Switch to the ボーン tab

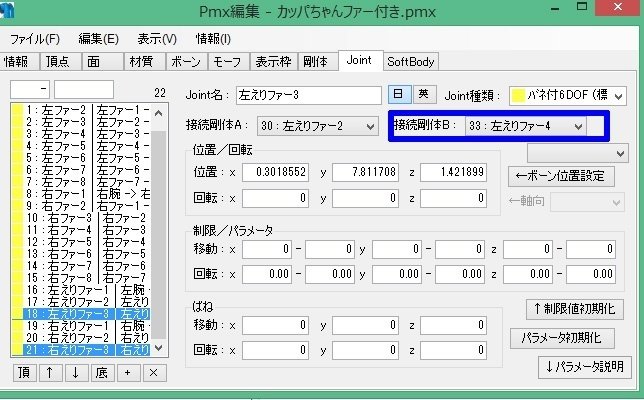click(186, 62)
